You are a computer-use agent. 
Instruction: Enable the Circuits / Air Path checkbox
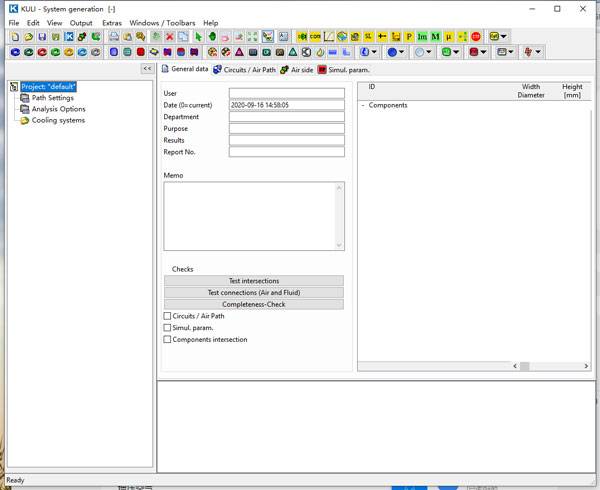coord(167,316)
